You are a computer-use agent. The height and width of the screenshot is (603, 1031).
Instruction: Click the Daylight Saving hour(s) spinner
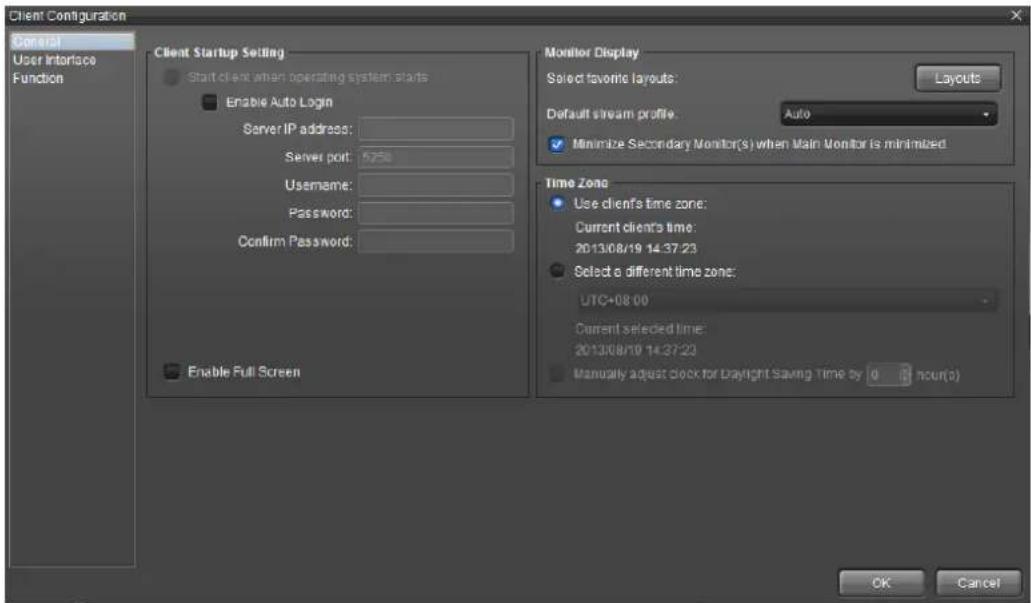tap(888, 375)
